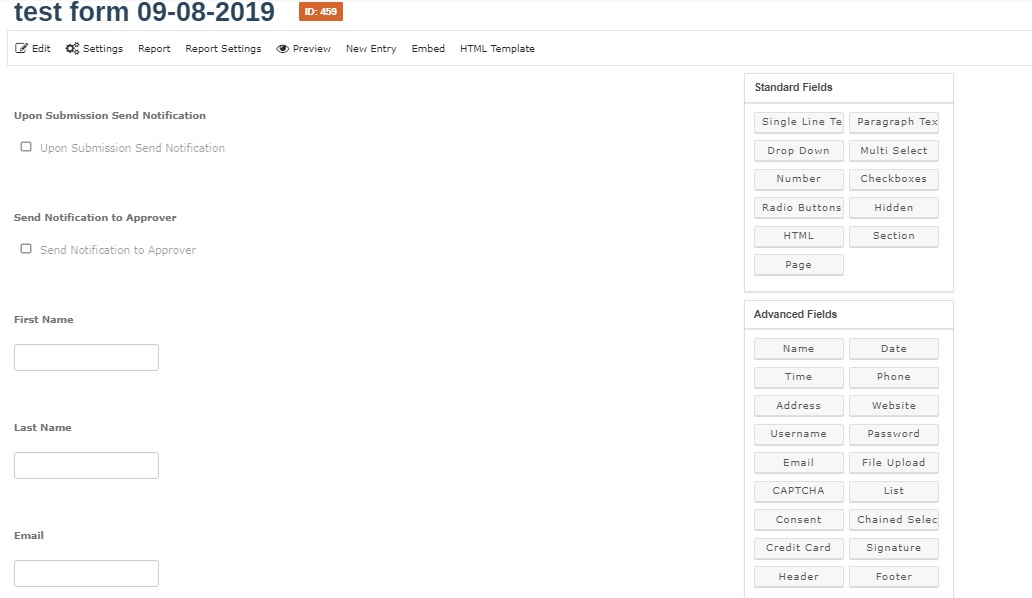Add a Hidden field
Viewport: 1032px width, 598px height.
click(x=894, y=208)
